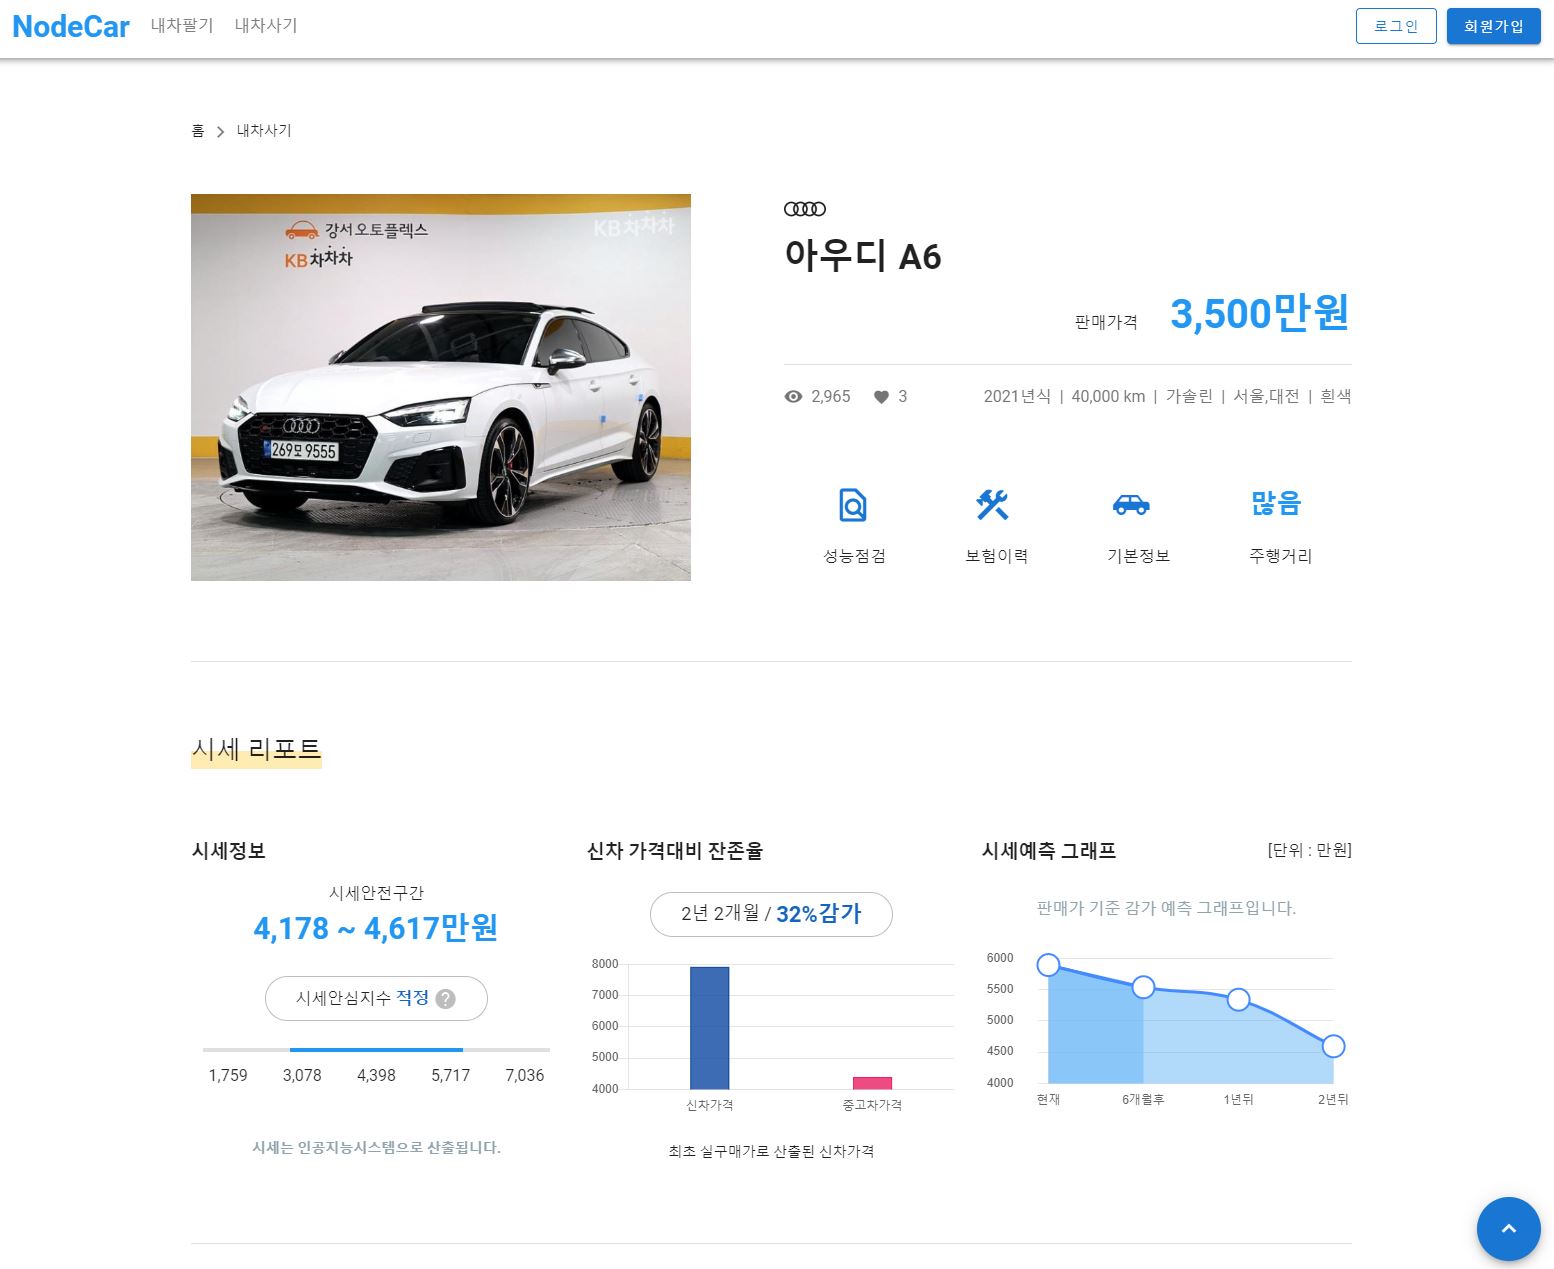The image size is (1554, 1269).
Task: Click the NodeCar logo
Action: click(69, 26)
